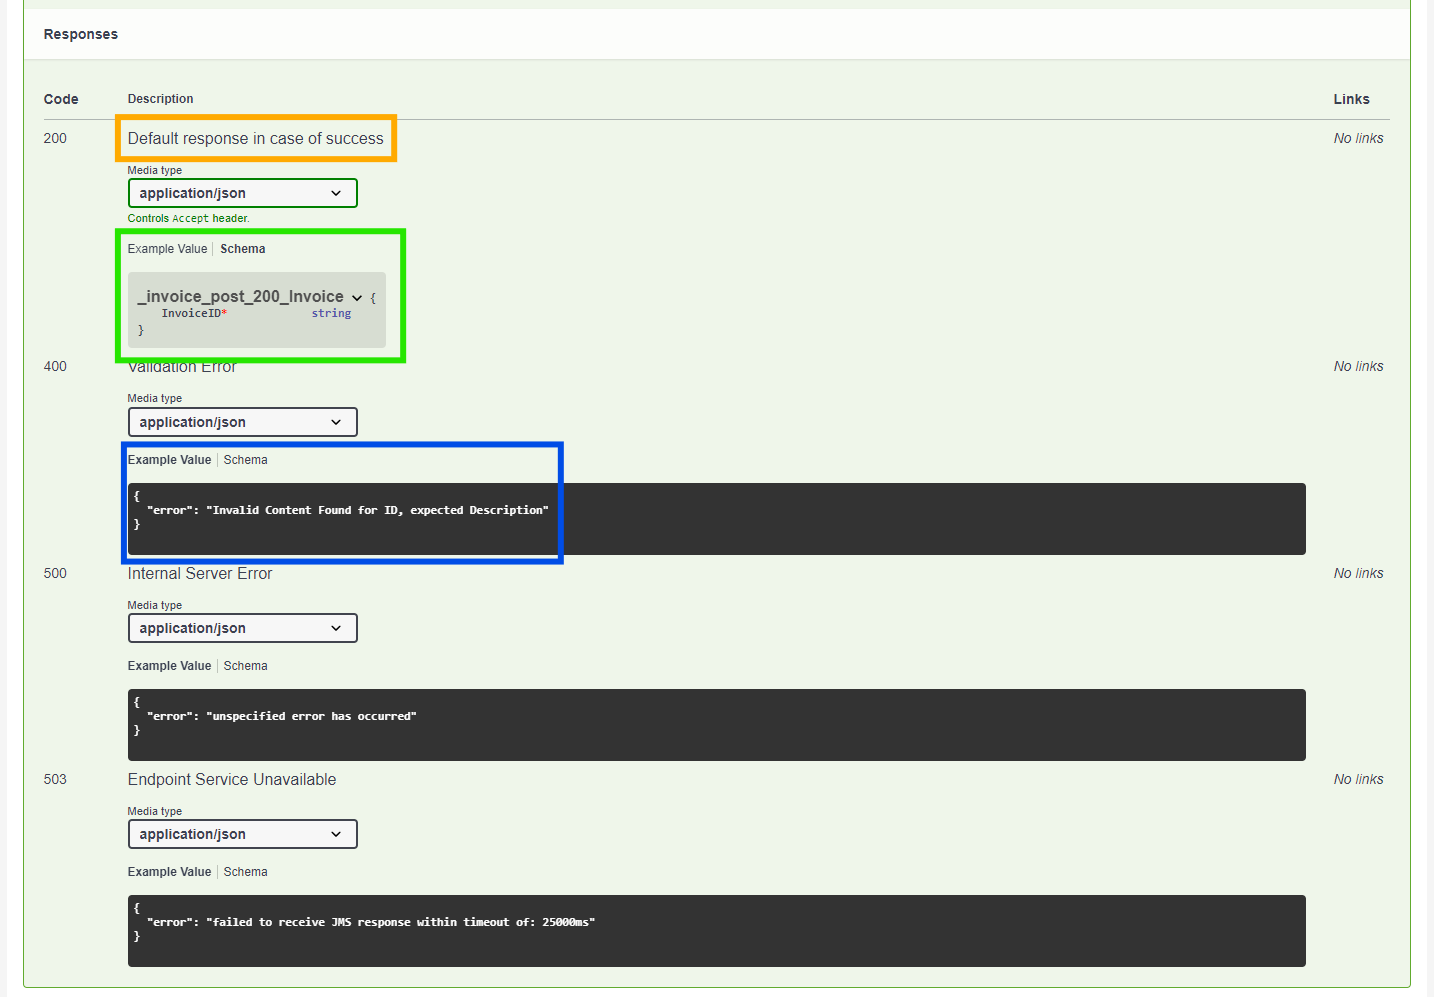Open the Media type dropdown for the 503 response
The image size is (1434, 997).
[242, 833]
